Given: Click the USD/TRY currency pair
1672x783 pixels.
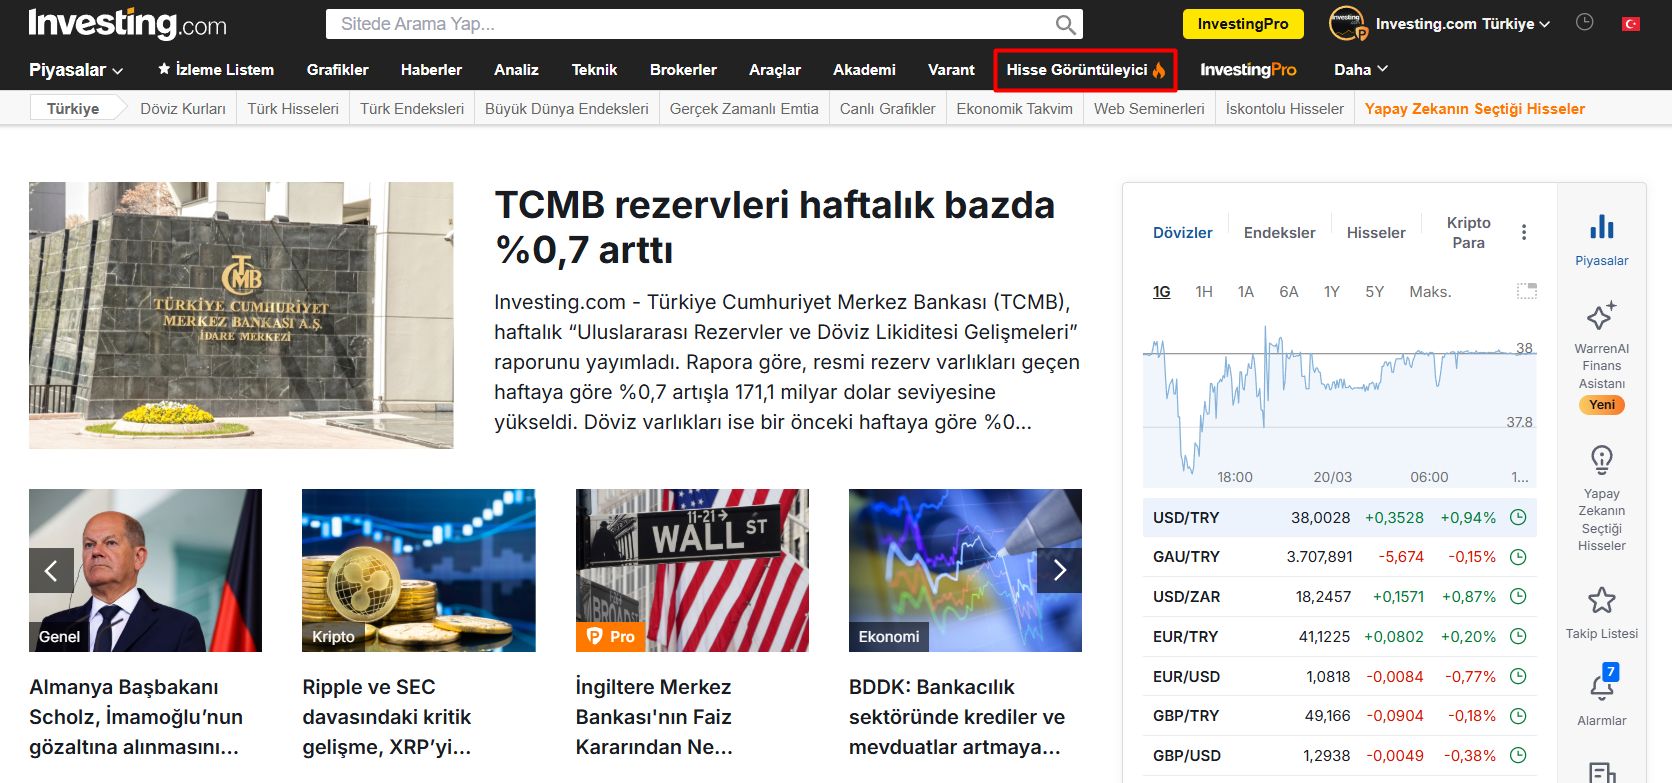Looking at the screenshot, I should point(1186,517).
